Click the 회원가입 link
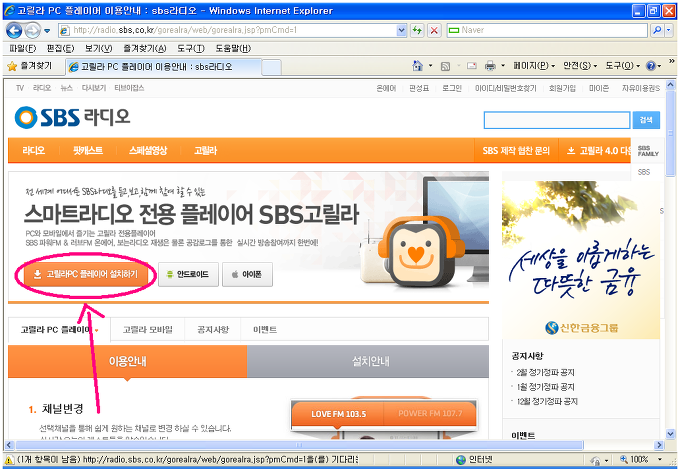Viewport: 680px width, 469px height. 562,89
